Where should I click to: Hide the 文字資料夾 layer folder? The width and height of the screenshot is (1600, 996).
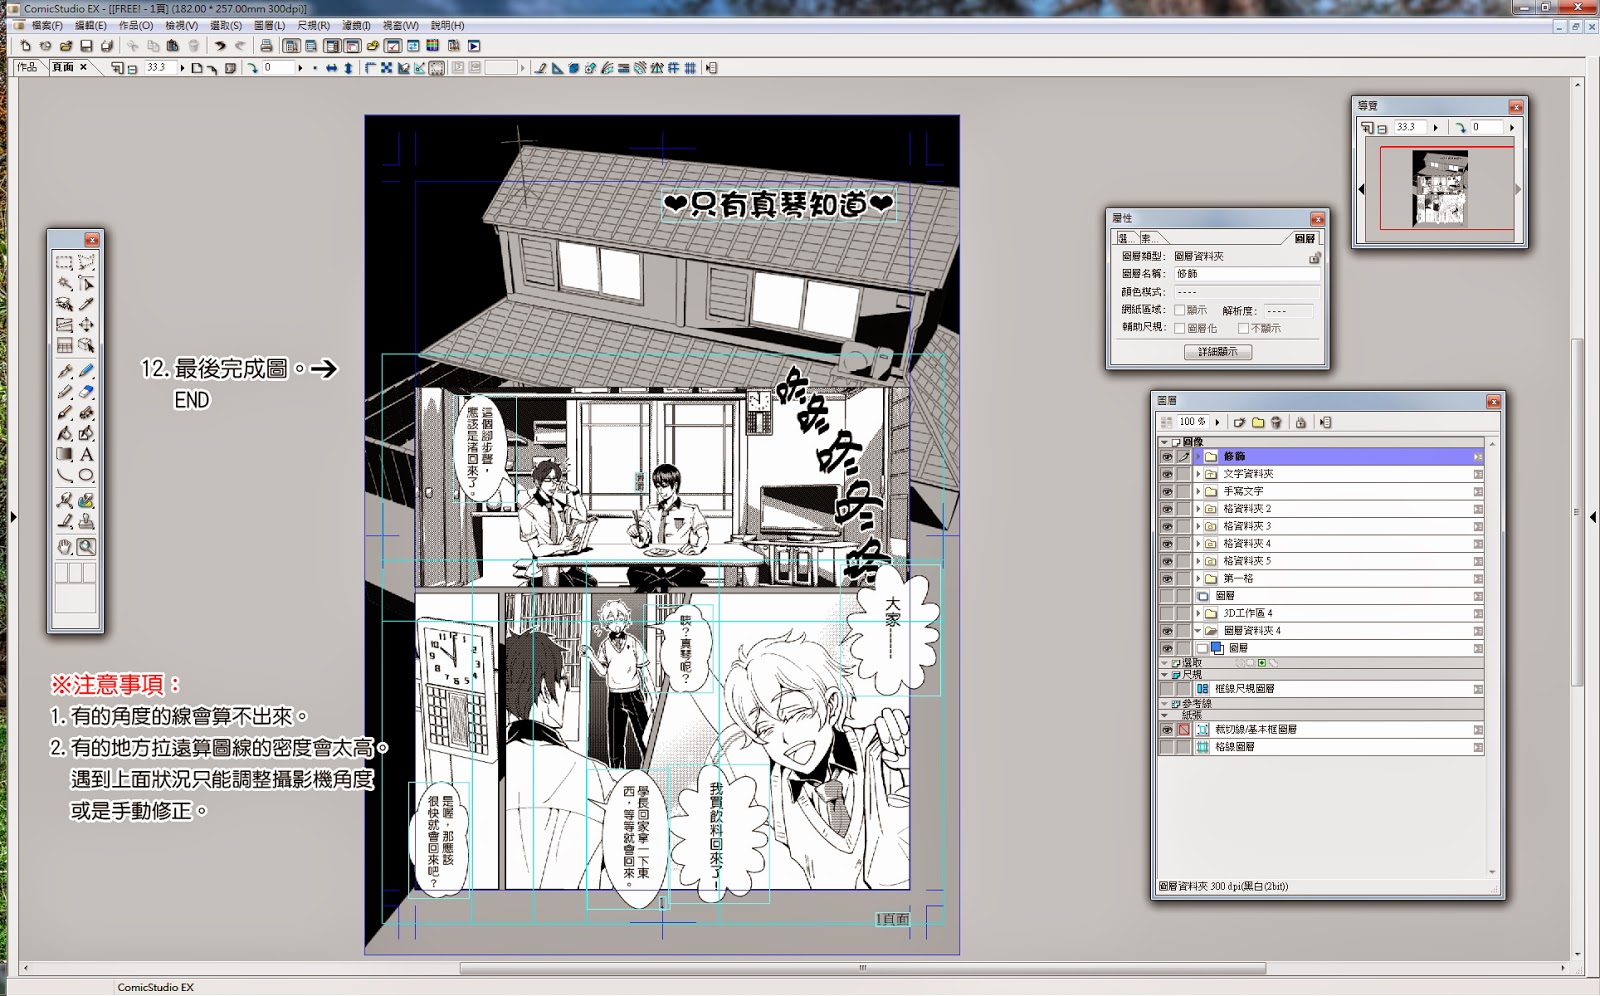[1166, 474]
